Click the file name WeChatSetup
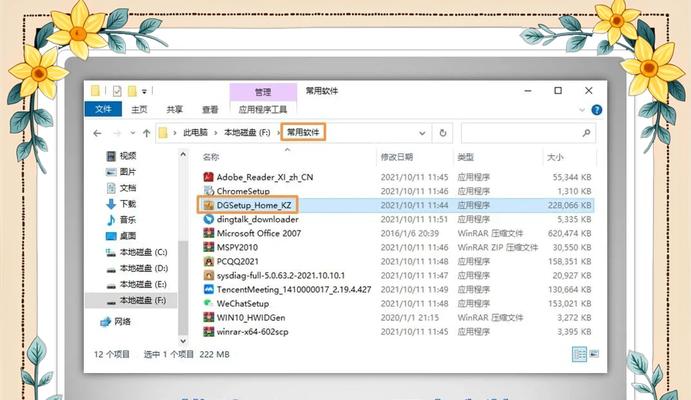 [x=243, y=304]
